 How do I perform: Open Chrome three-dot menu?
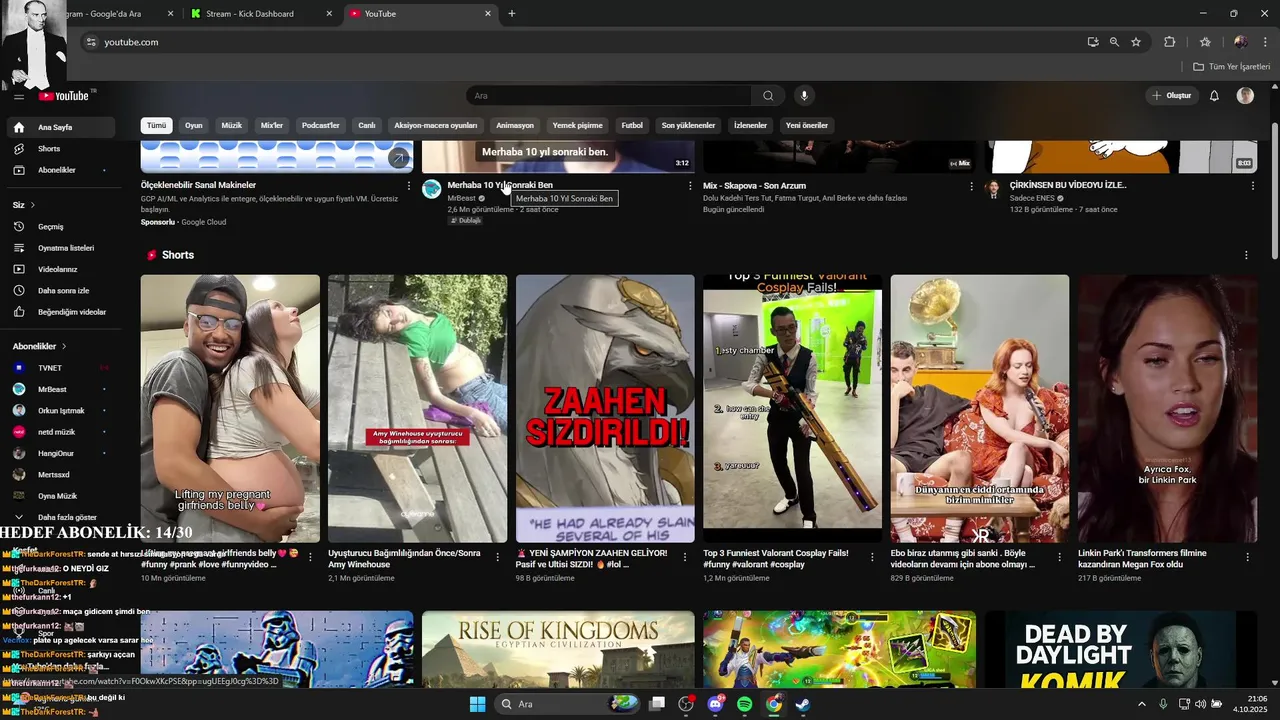tap(1263, 42)
